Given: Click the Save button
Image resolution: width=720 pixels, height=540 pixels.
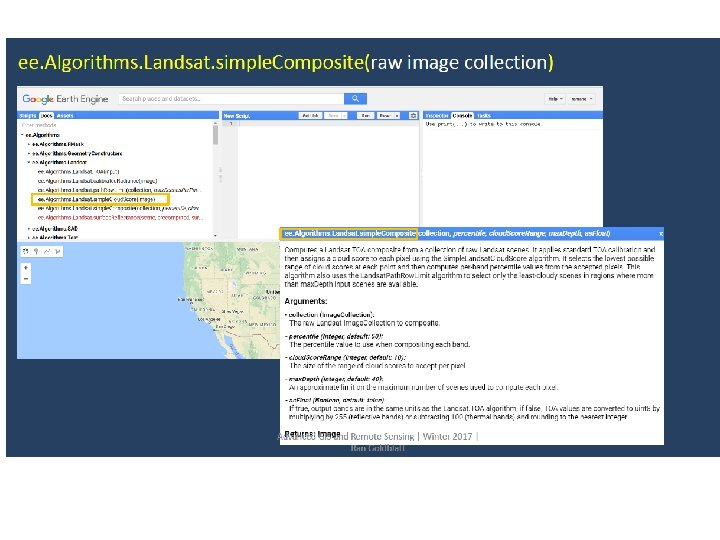Looking at the screenshot, I should (x=333, y=116).
